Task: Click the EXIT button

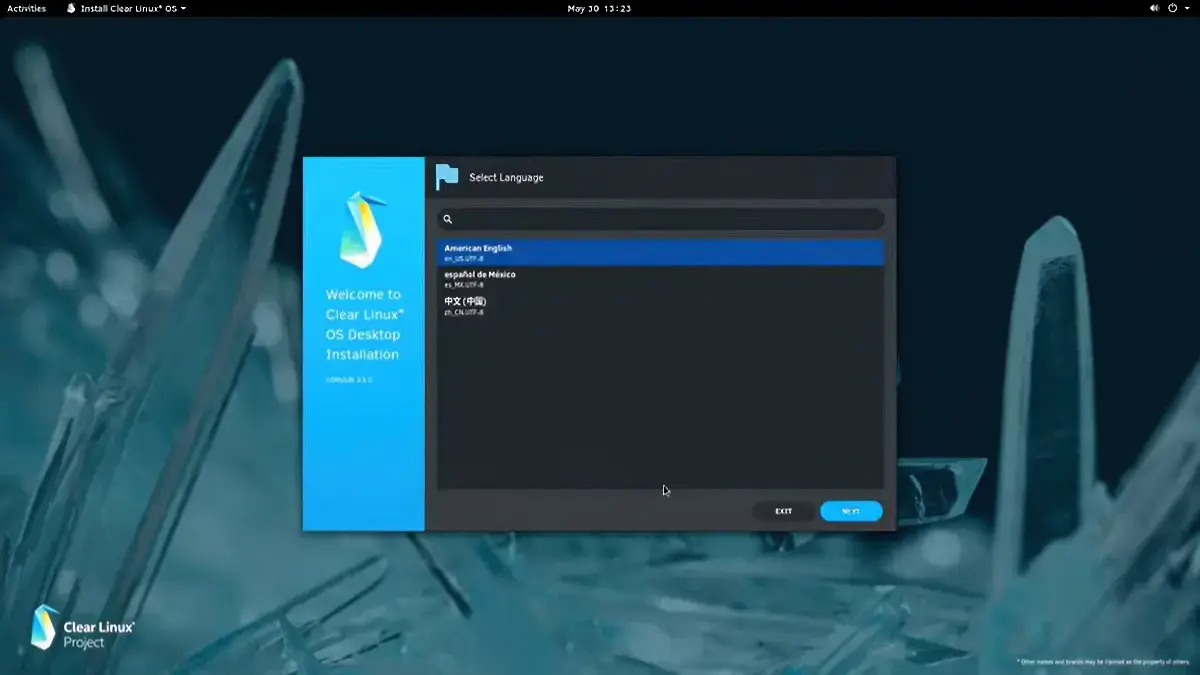Action: tap(783, 511)
